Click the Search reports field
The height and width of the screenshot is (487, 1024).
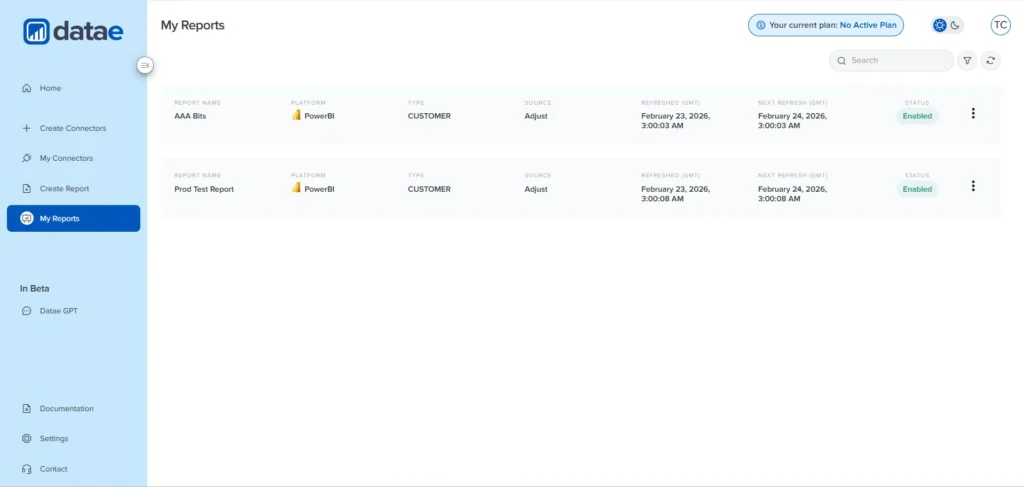(895, 61)
